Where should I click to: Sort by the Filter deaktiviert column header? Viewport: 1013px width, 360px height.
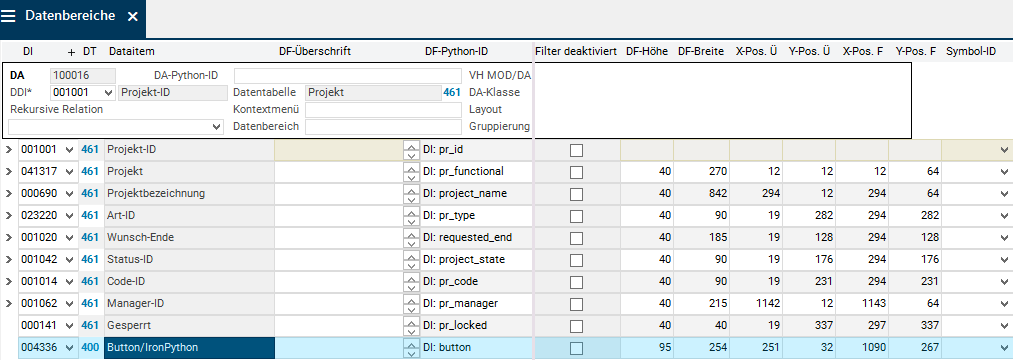576,51
